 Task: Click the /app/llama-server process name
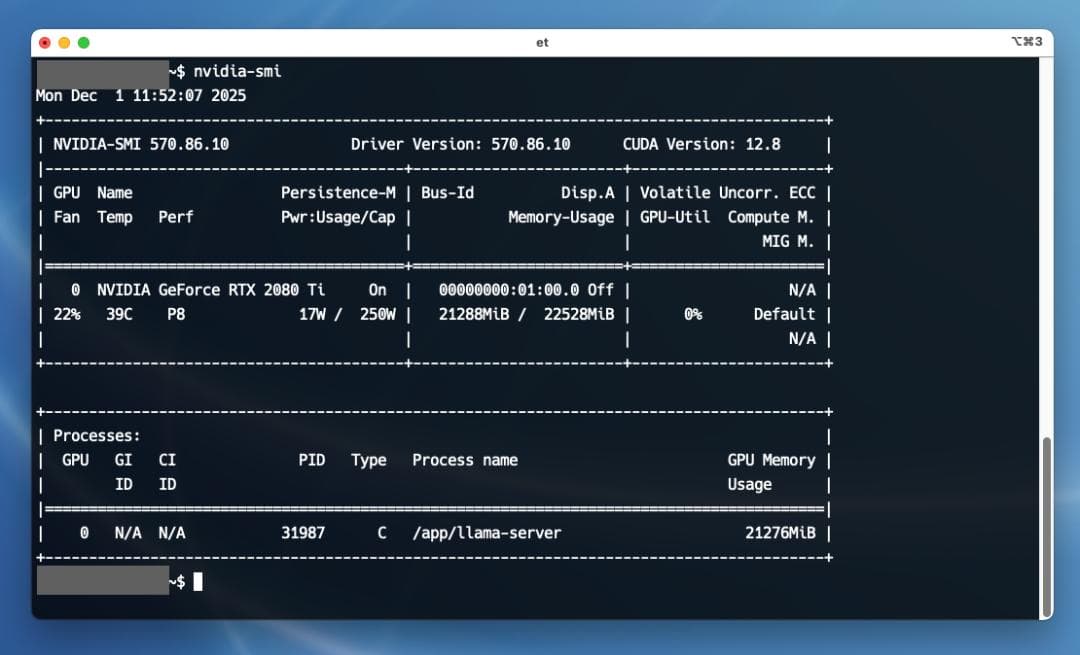[x=486, y=533]
